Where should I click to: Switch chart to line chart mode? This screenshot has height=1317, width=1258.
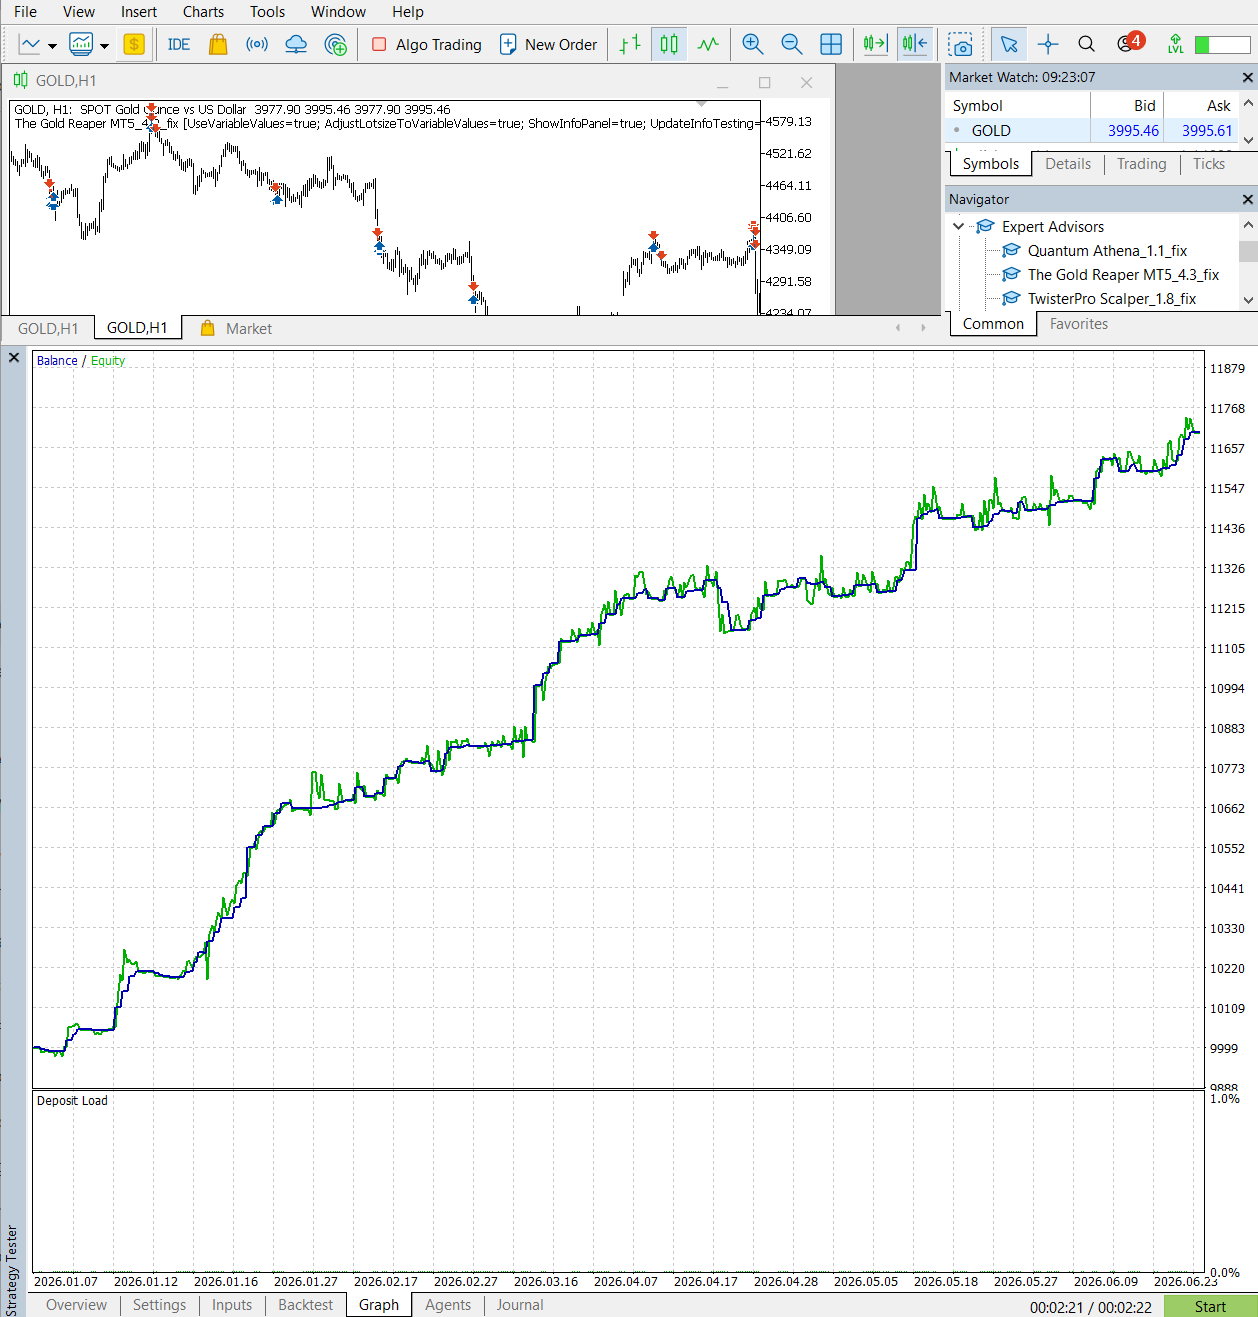coord(708,44)
